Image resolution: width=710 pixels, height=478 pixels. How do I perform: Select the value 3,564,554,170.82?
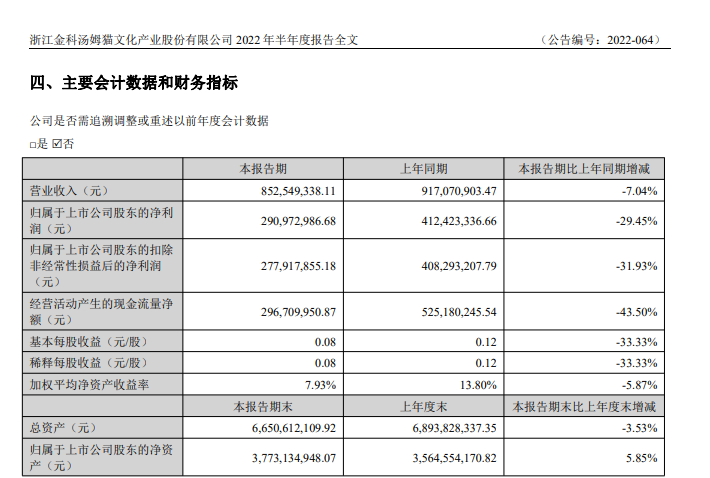click(455, 458)
